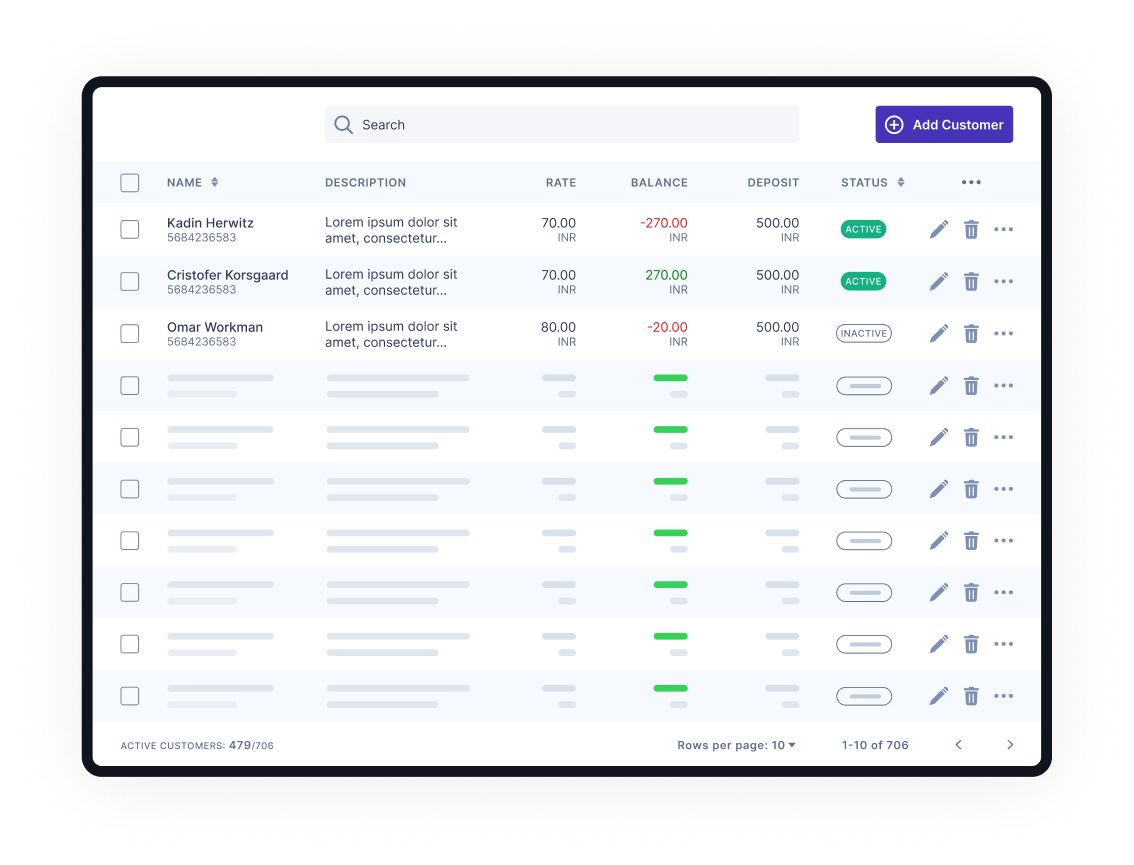Screen dimensions: 1134x865
Task: Go to previous page with left chevron
Action: pos(958,745)
